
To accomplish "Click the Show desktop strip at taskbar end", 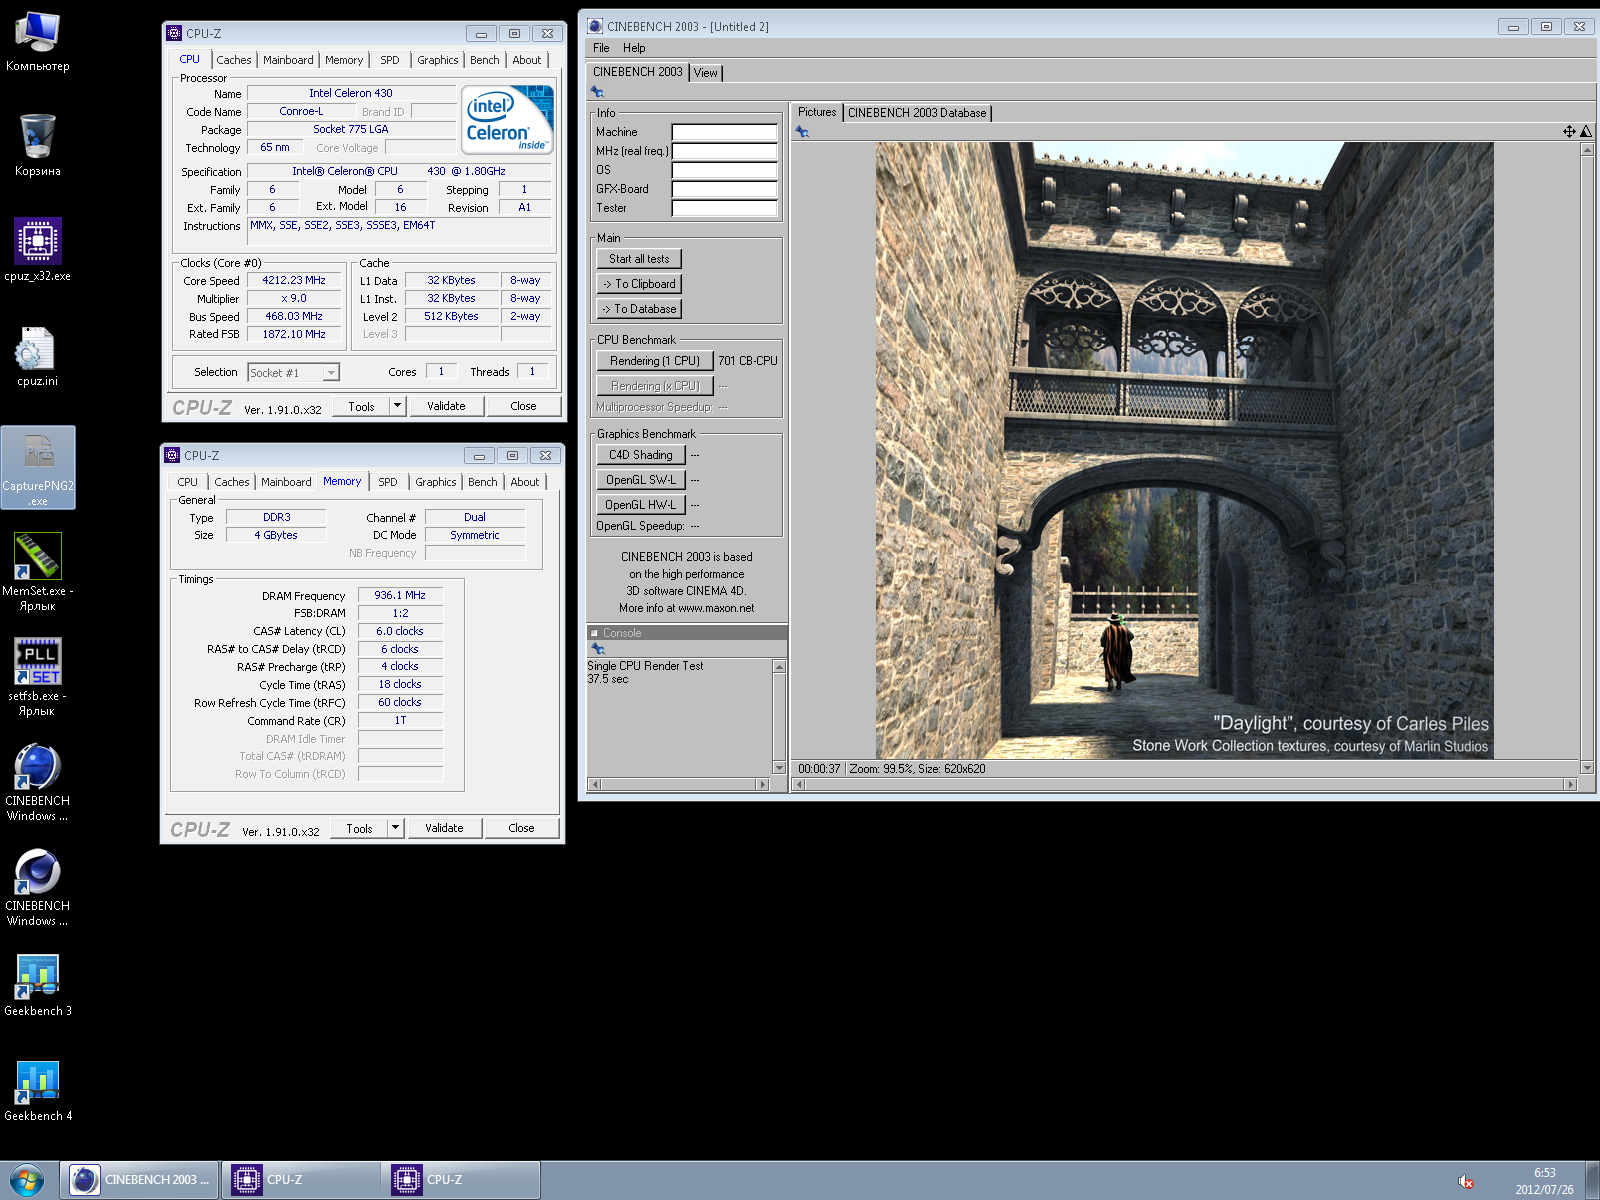I will 1592,1180.
